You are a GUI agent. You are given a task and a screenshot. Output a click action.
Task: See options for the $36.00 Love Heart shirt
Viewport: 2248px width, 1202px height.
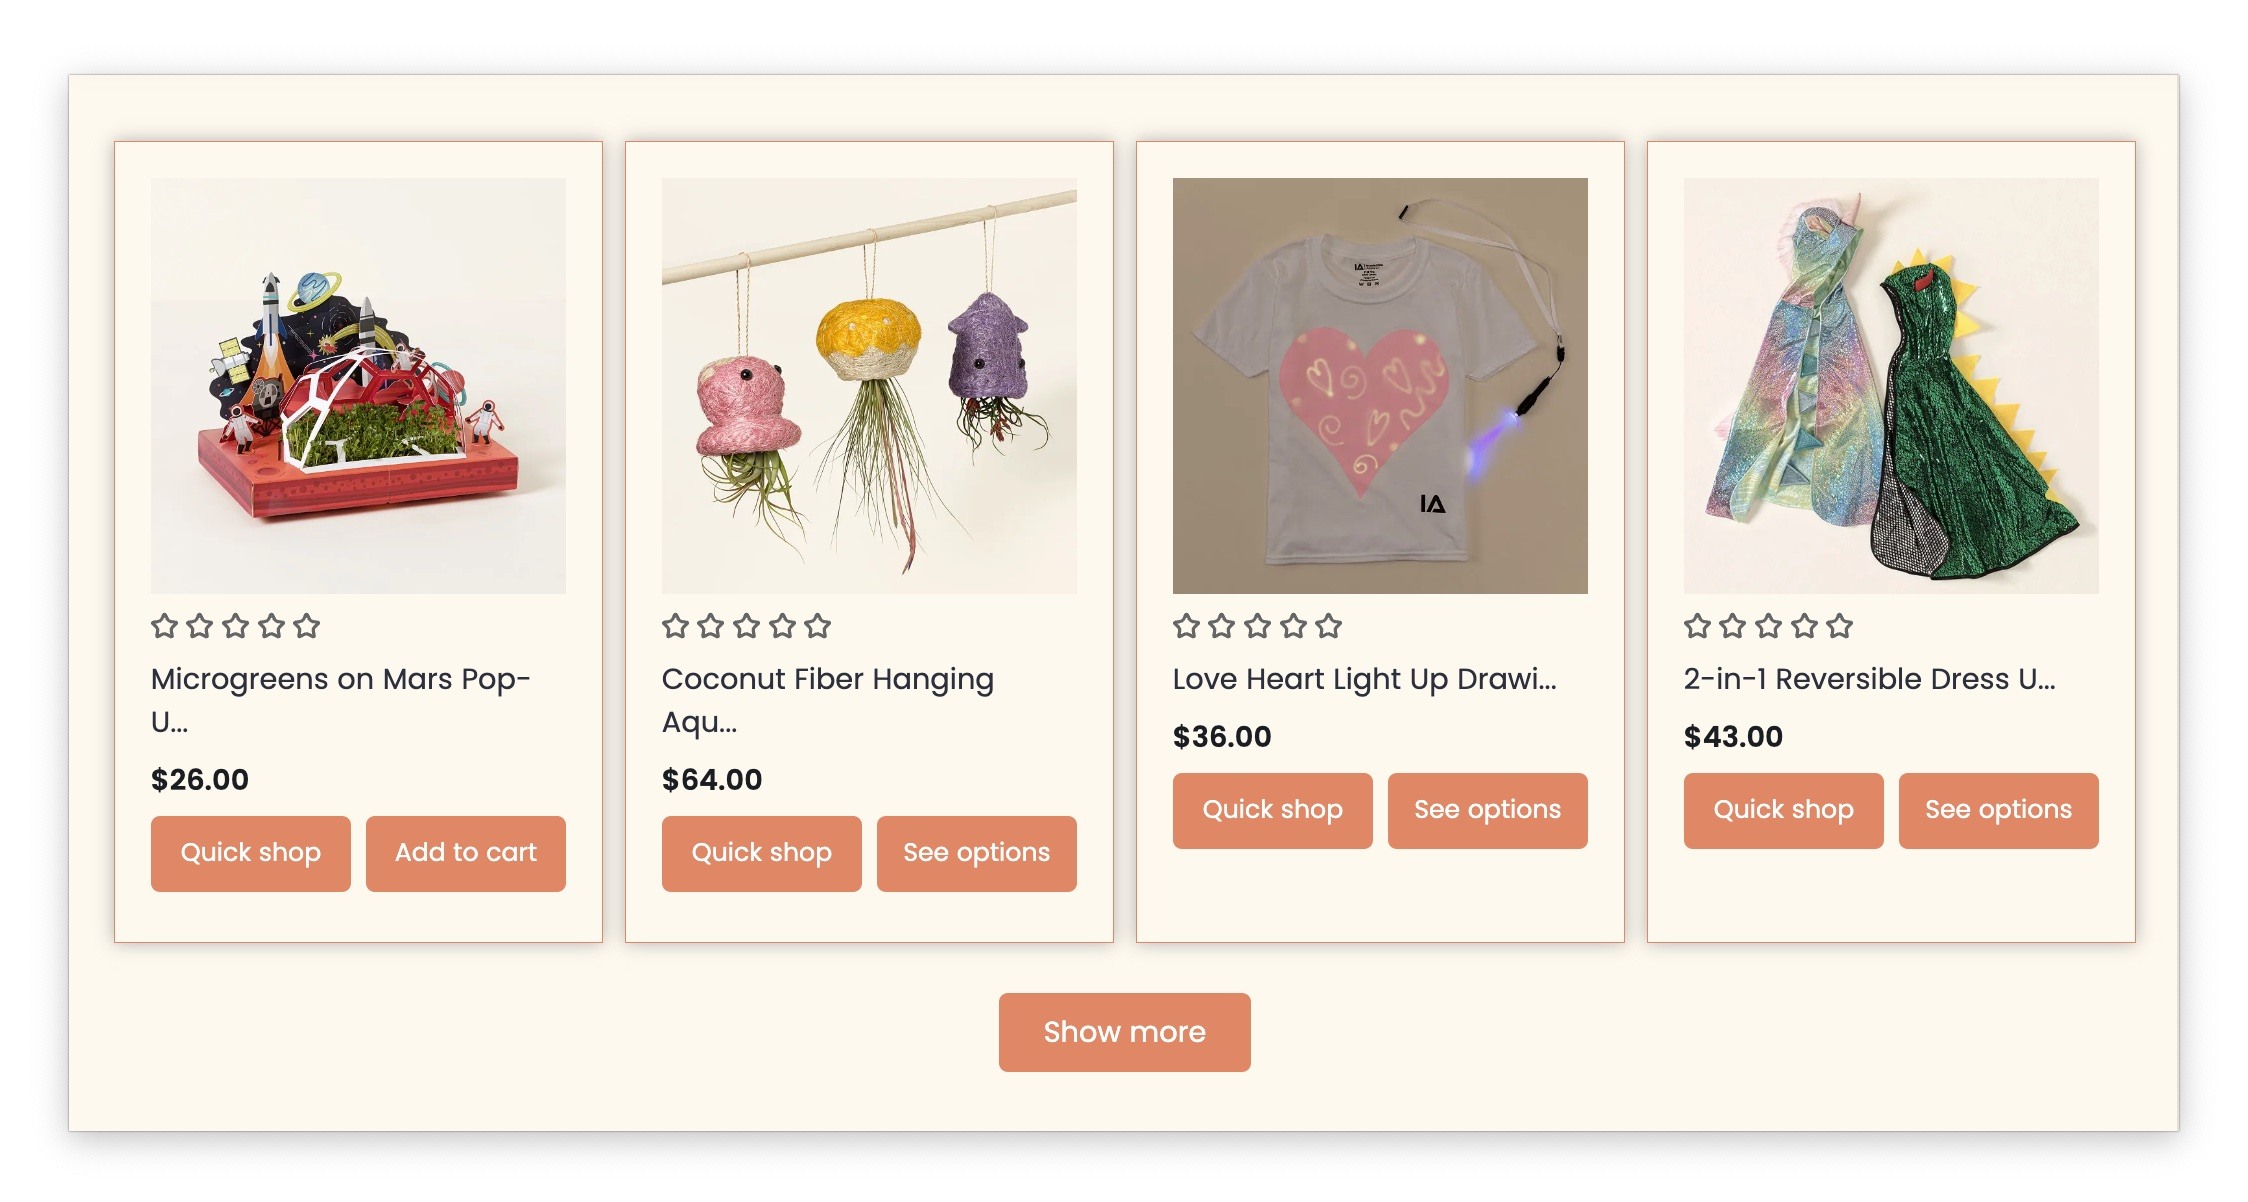1487,810
